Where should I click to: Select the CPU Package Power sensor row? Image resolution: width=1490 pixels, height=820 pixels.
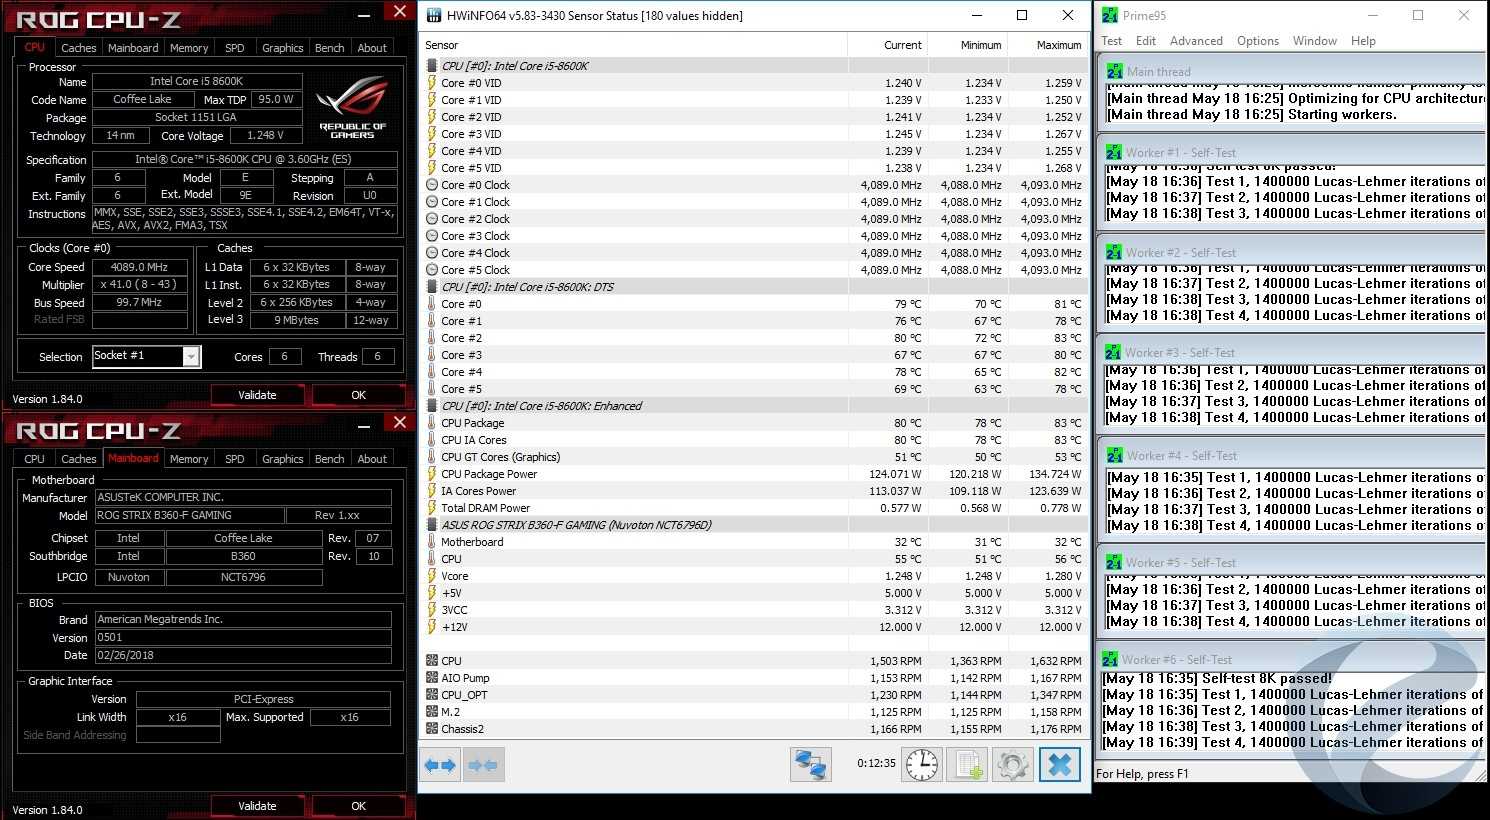[x=489, y=474]
